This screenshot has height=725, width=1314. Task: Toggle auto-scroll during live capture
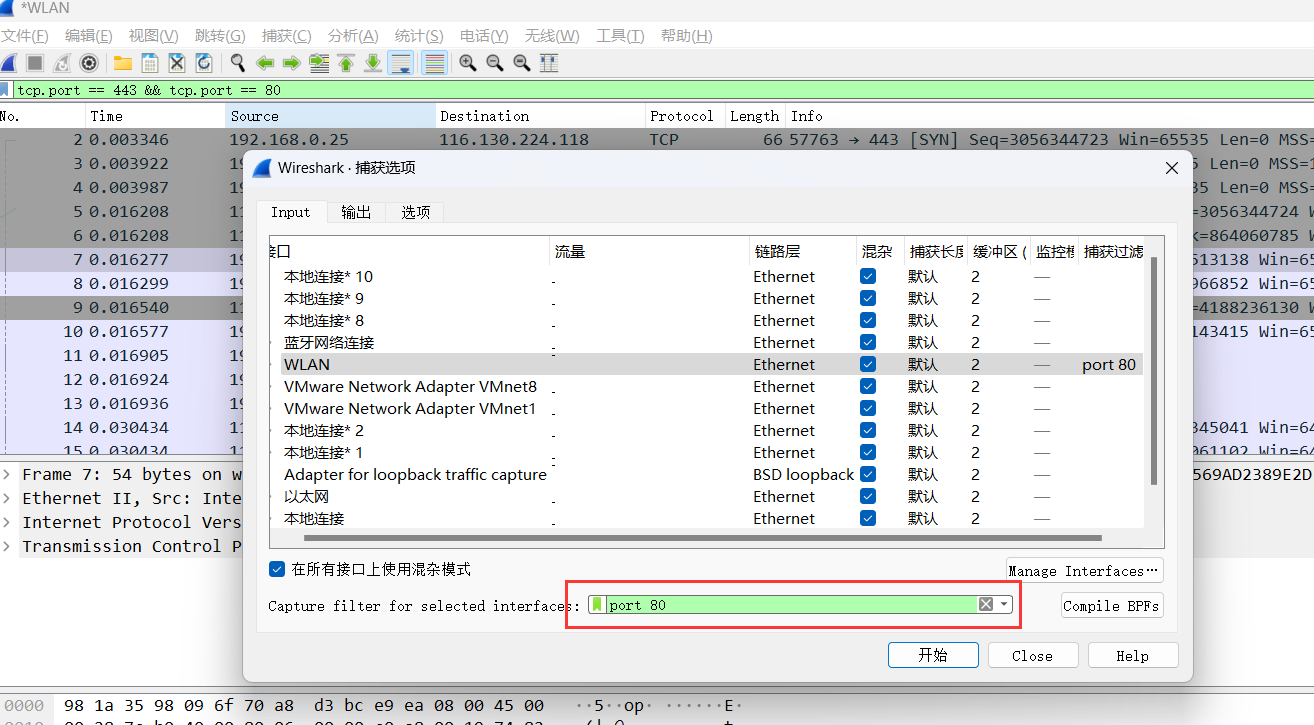[401, 63]
